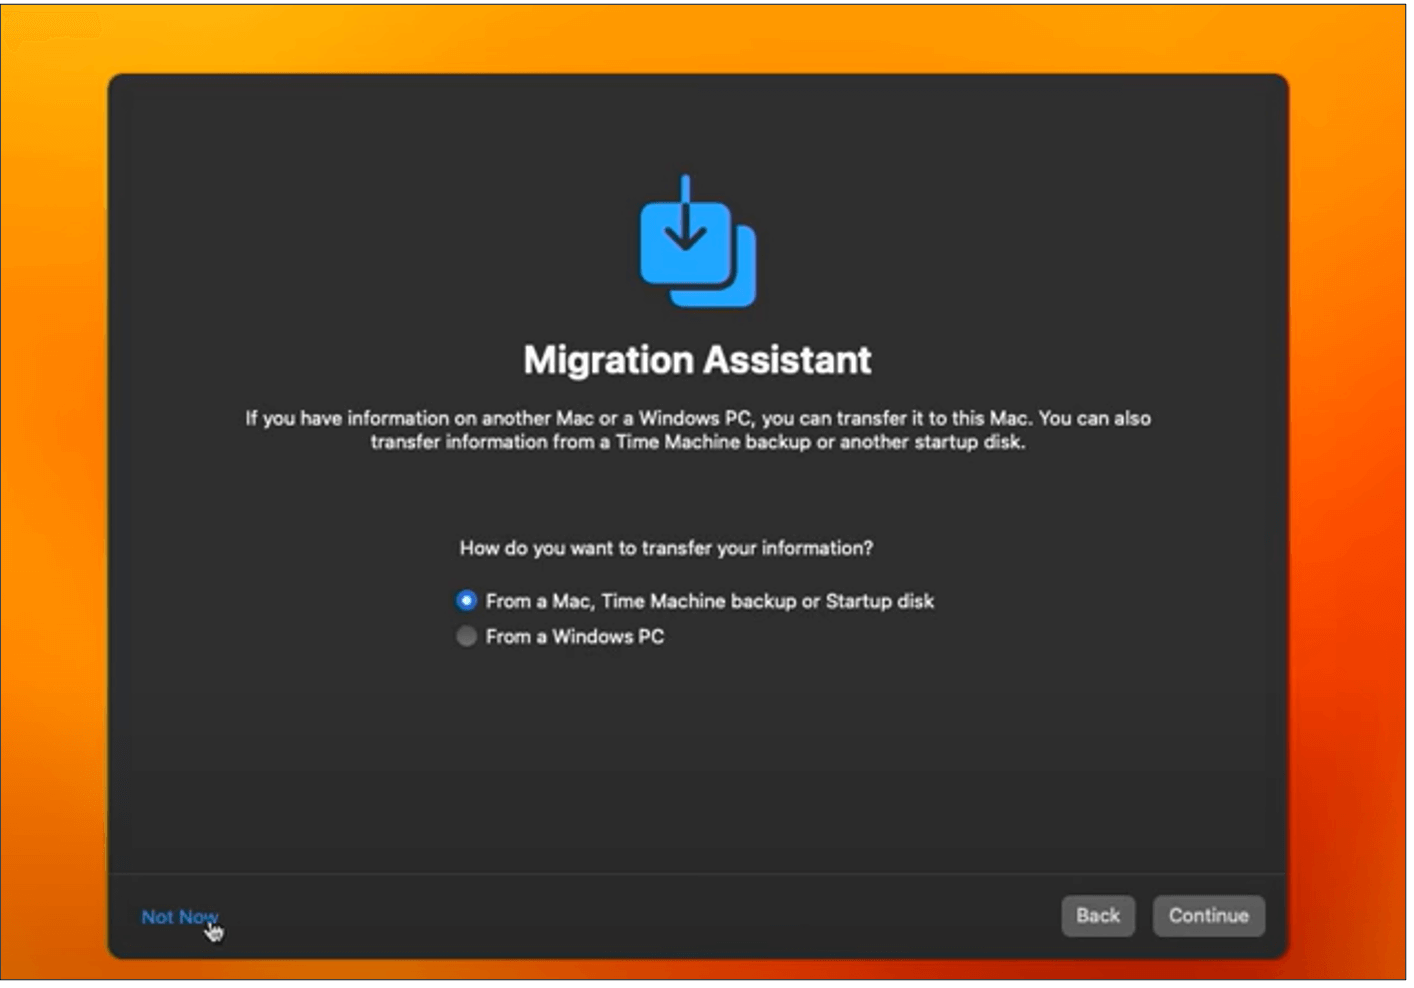Proceed with the Continue button

tap(1208, 916)
